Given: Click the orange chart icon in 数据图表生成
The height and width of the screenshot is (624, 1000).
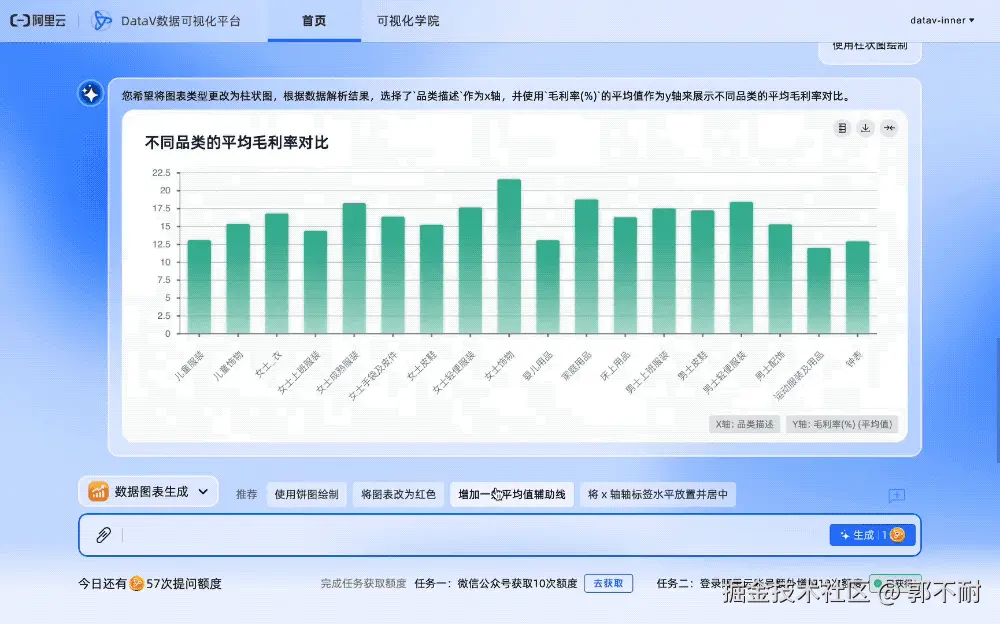Looking at the screenshot, I should coord(97,492).
